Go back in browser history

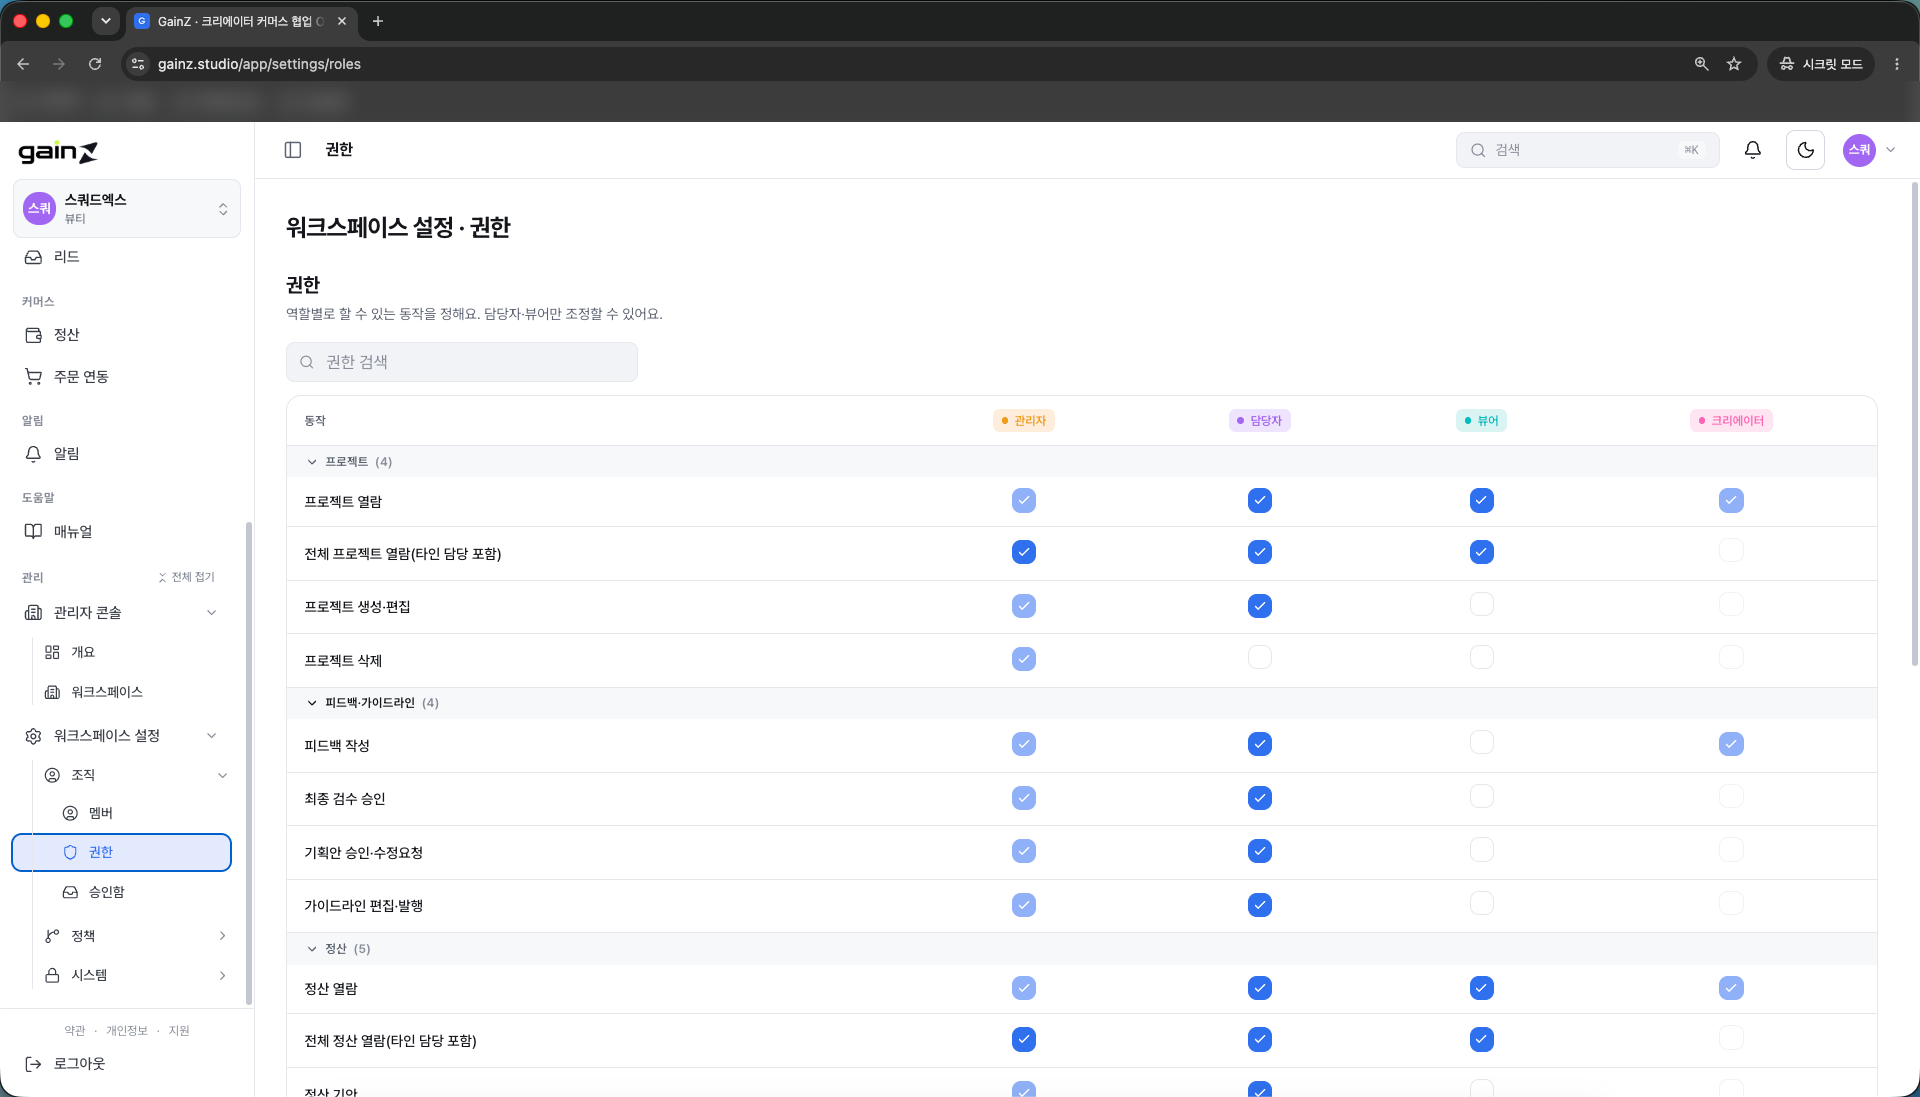(x=23, y=64)
